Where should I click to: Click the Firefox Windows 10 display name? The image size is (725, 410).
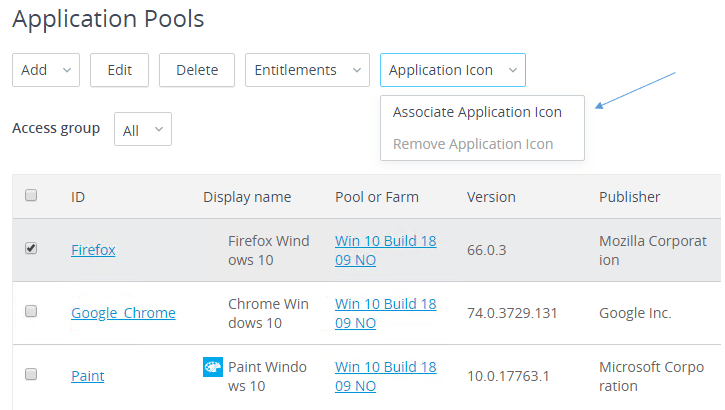click(269, 250)
